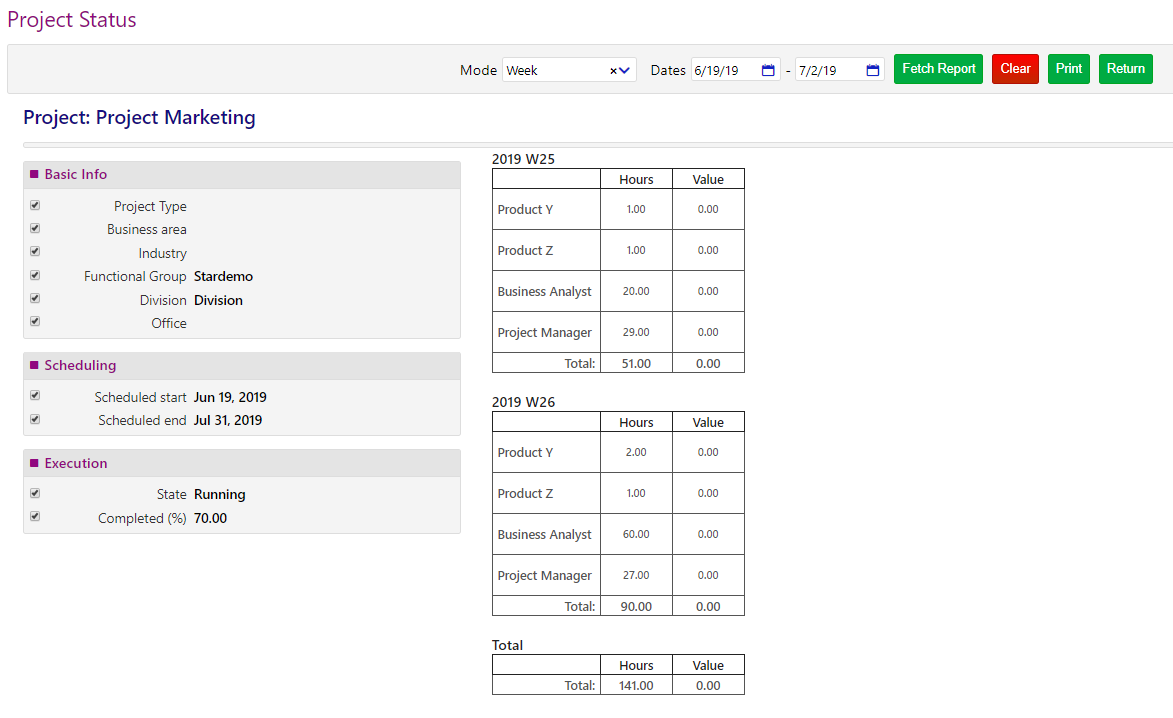Toggle the Completed (%) checkbox
Screen dimensions: 1173x718
(x=34, y=516)
